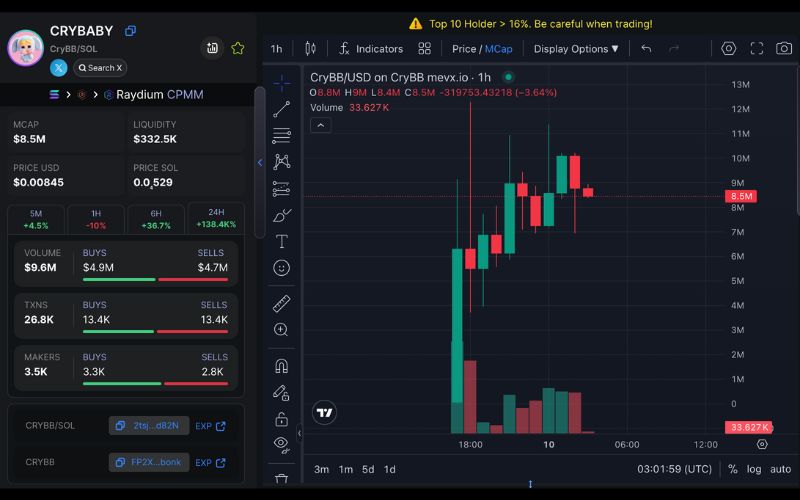Screen dimensions: 800x500
Task: Open price axis settings gear
Action: pos(762,444)
